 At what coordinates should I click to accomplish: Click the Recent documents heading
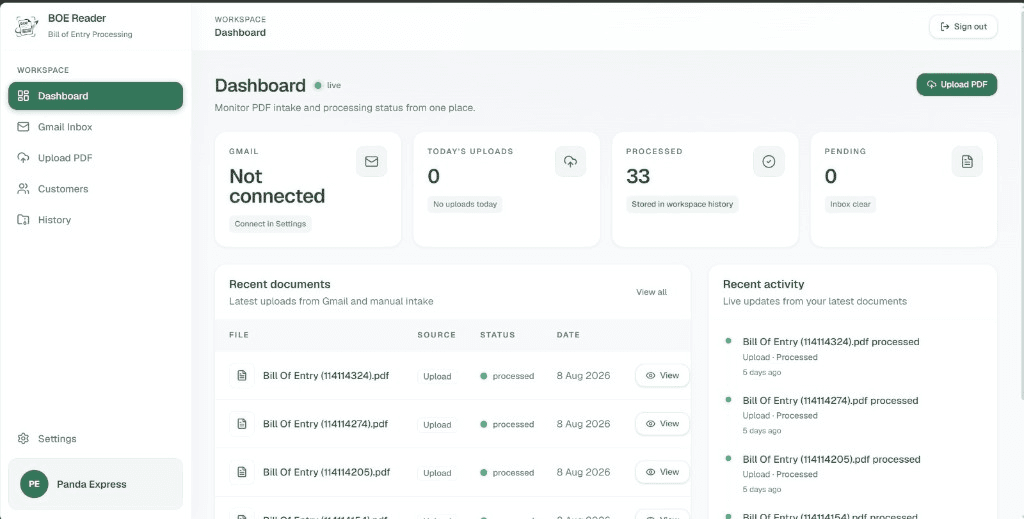280,284
